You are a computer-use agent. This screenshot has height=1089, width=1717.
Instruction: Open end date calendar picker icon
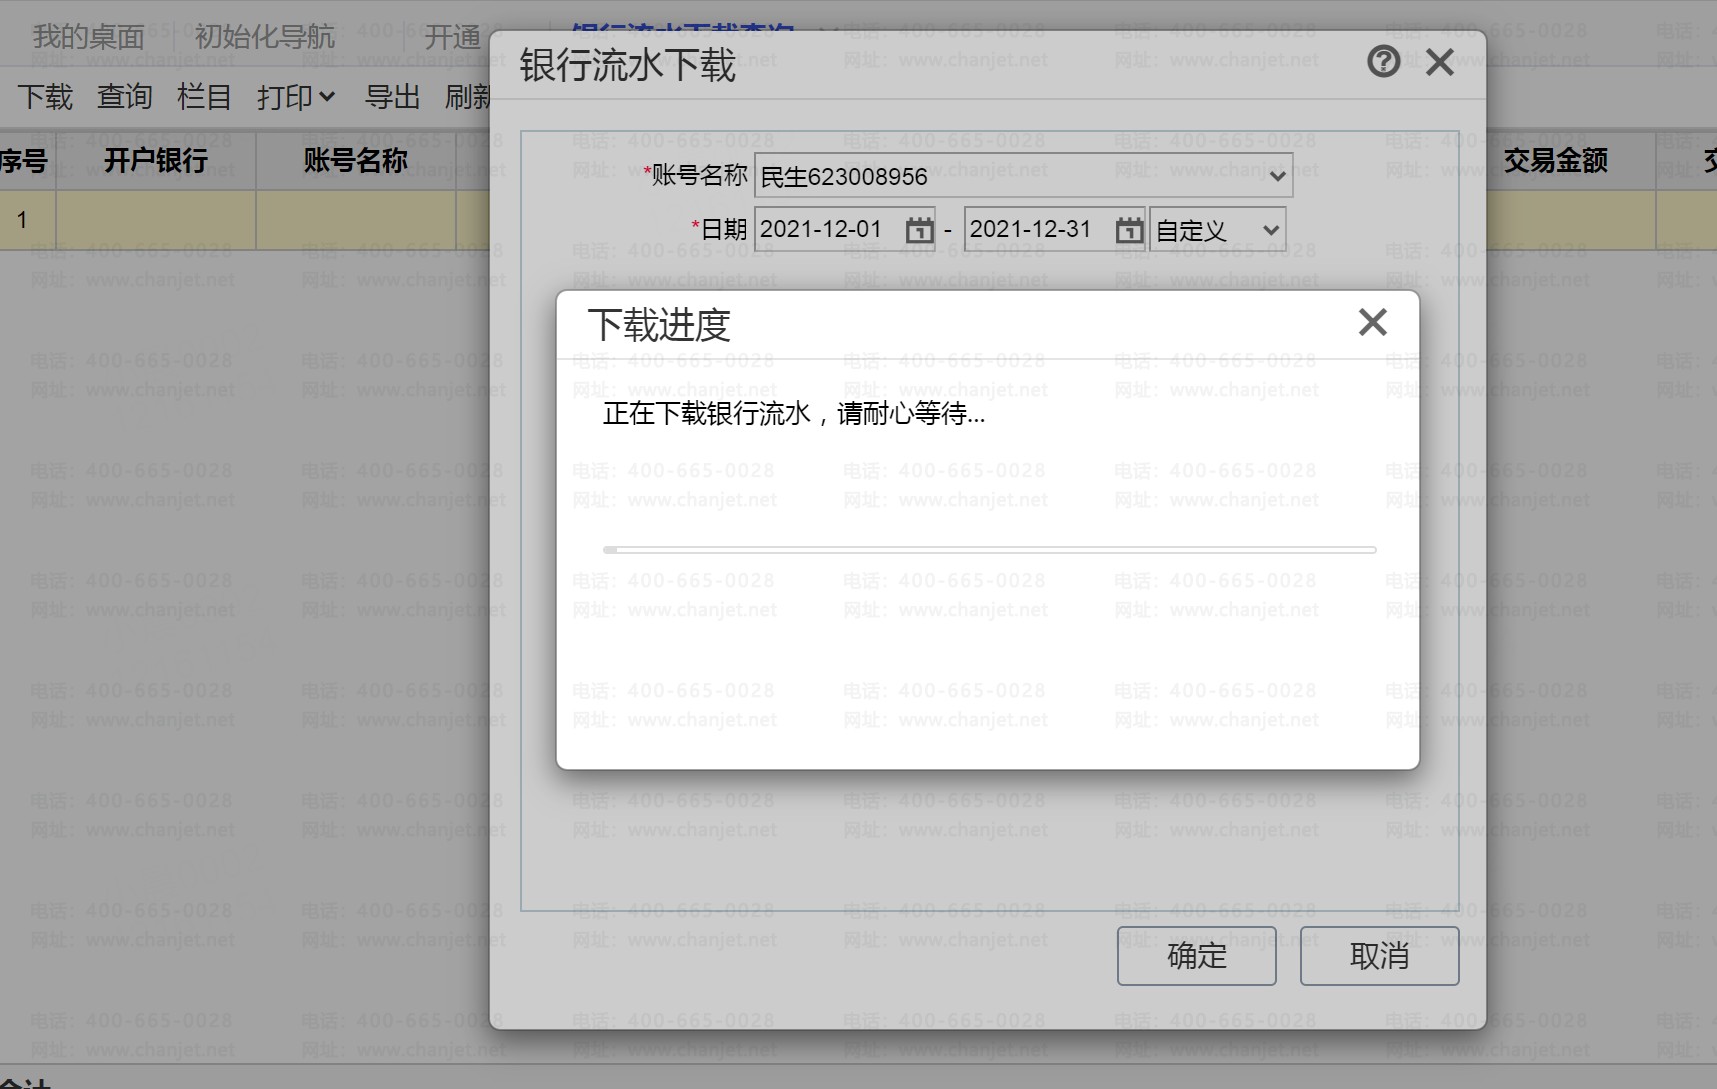pos(1129,230)
